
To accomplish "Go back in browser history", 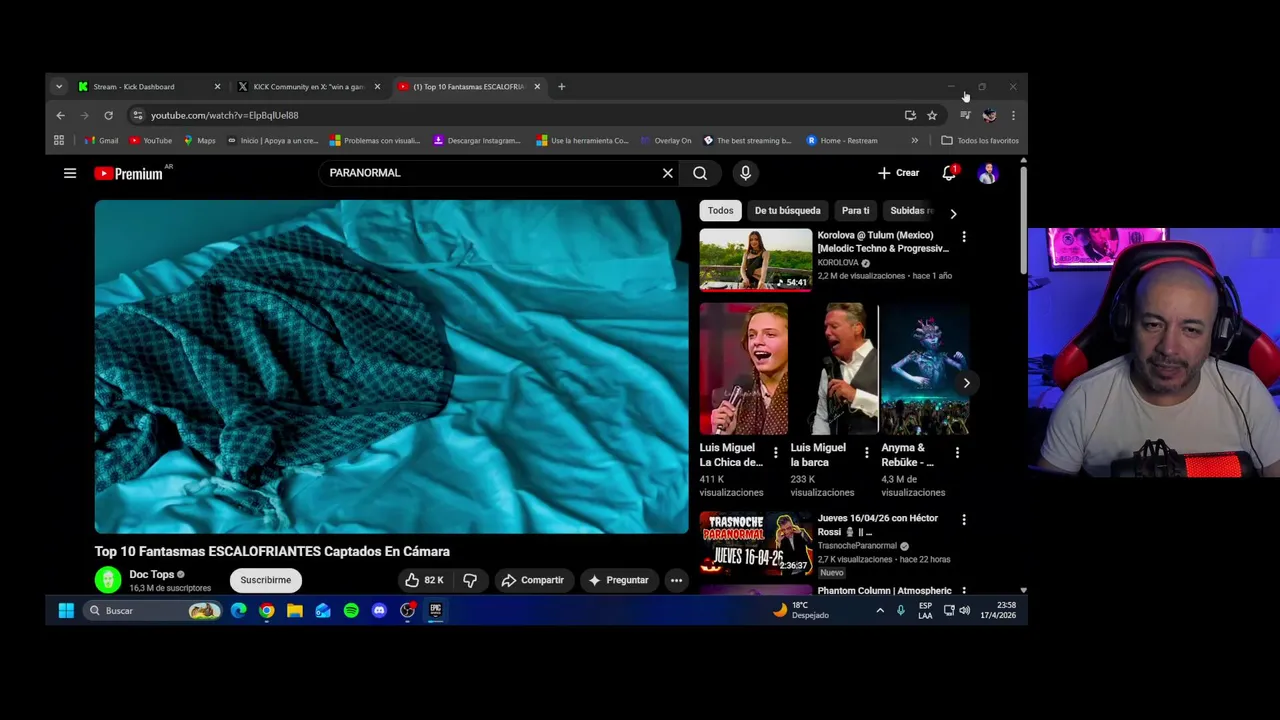I will pyautogui.click(x=60, y=115).
